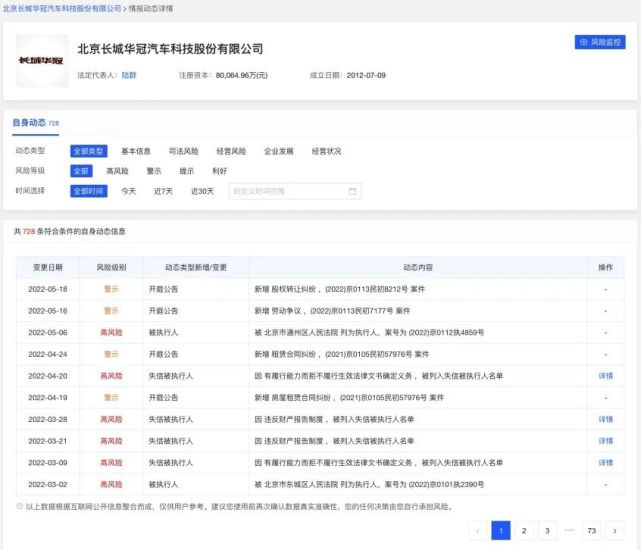Click the 风险级别 column header

pos(111,267)
